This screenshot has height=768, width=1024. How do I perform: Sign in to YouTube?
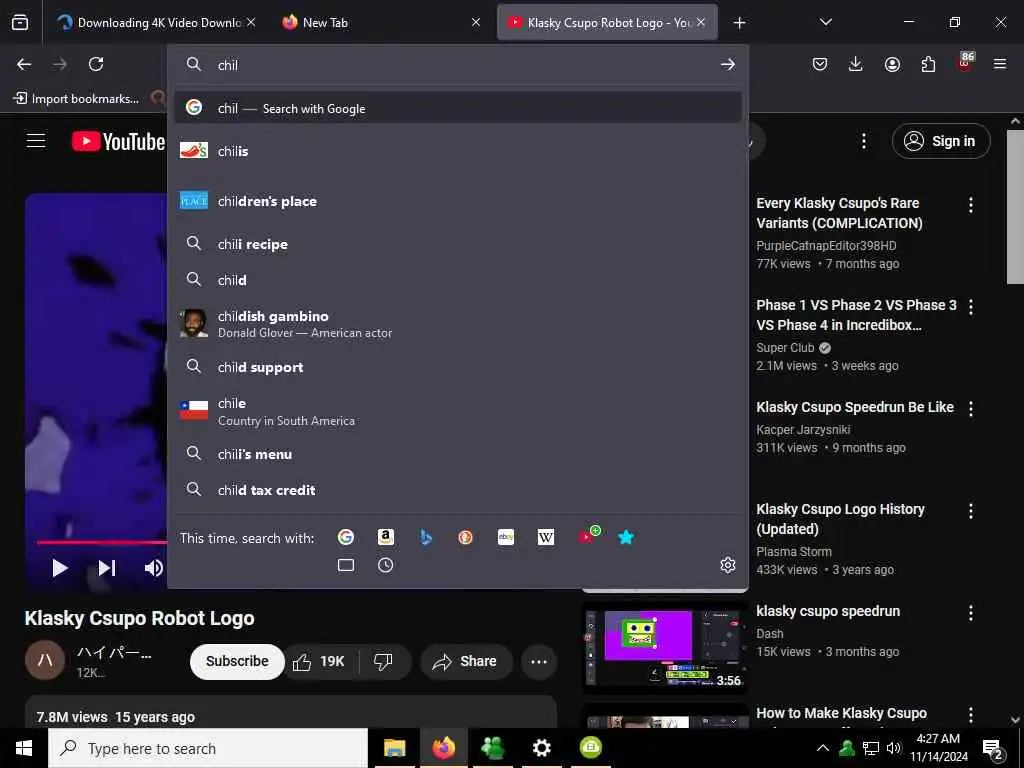pyautogui.click(x=941, y=141)
